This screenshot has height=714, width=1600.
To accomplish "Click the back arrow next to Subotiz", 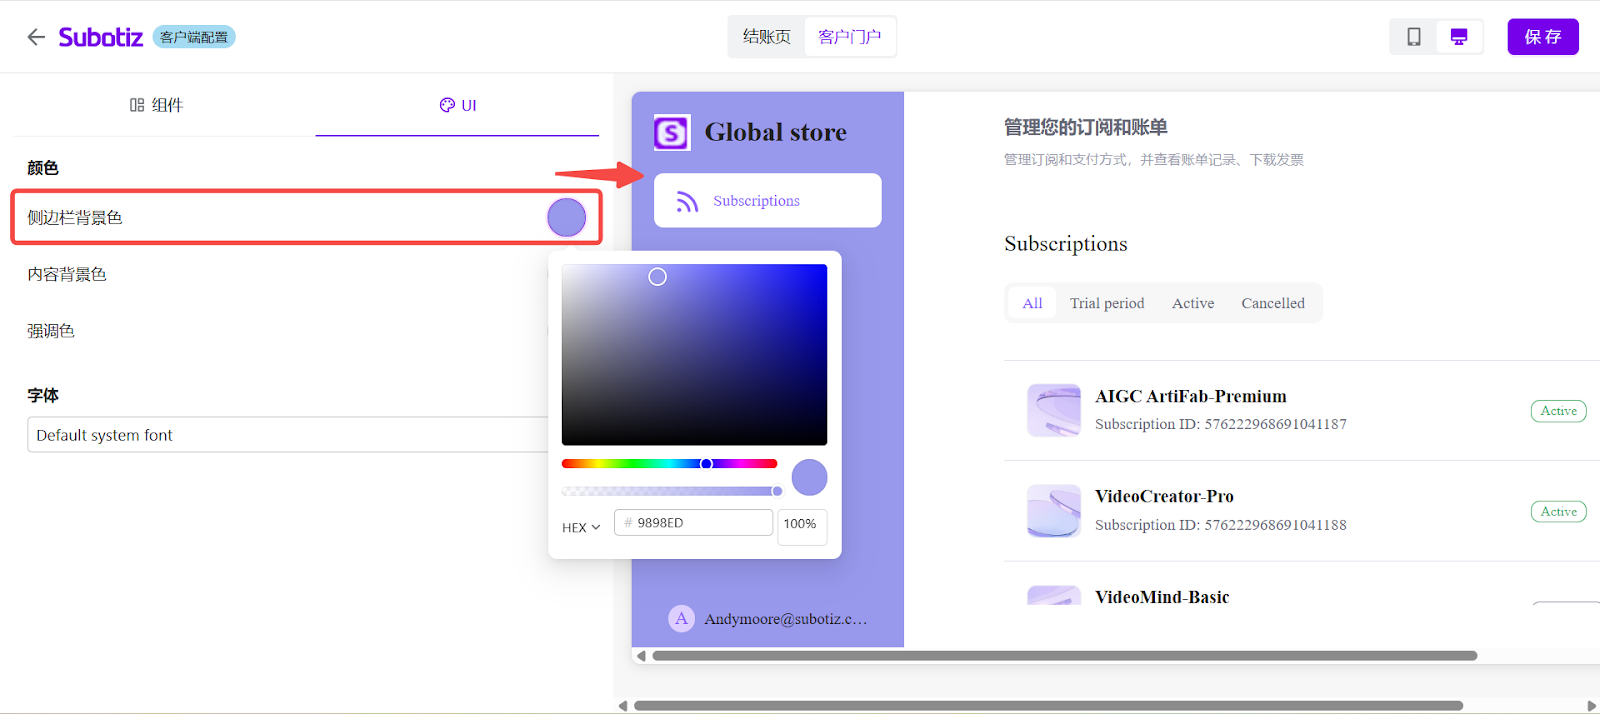I will point(36,37).
